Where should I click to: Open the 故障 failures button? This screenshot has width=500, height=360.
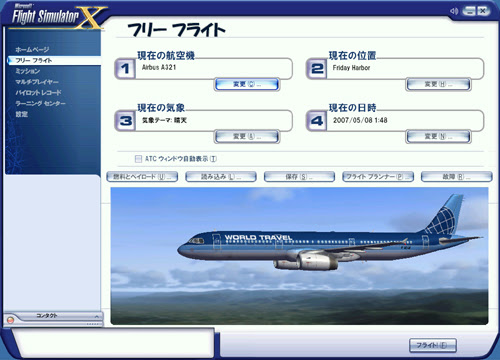(457, 177)
